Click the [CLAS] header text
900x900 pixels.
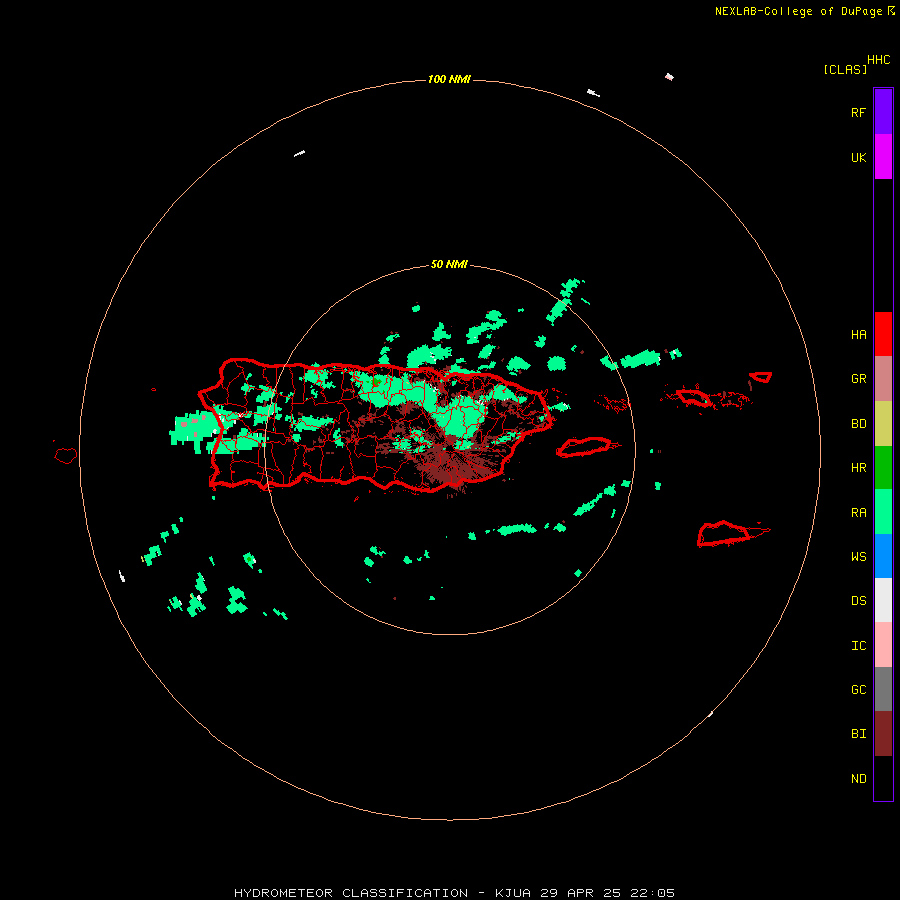[845, 69]
